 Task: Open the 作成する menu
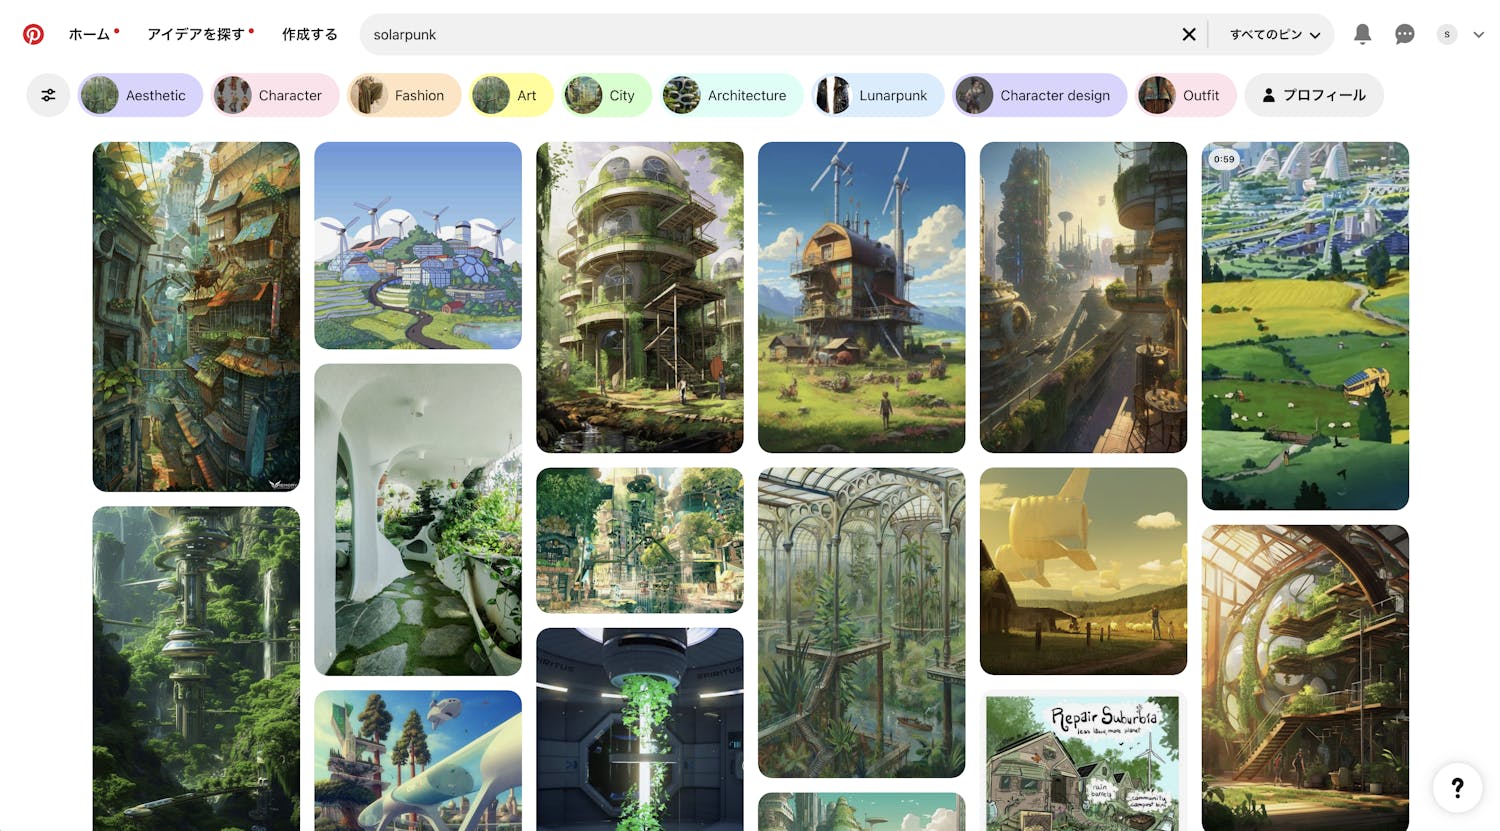(310, 34)
